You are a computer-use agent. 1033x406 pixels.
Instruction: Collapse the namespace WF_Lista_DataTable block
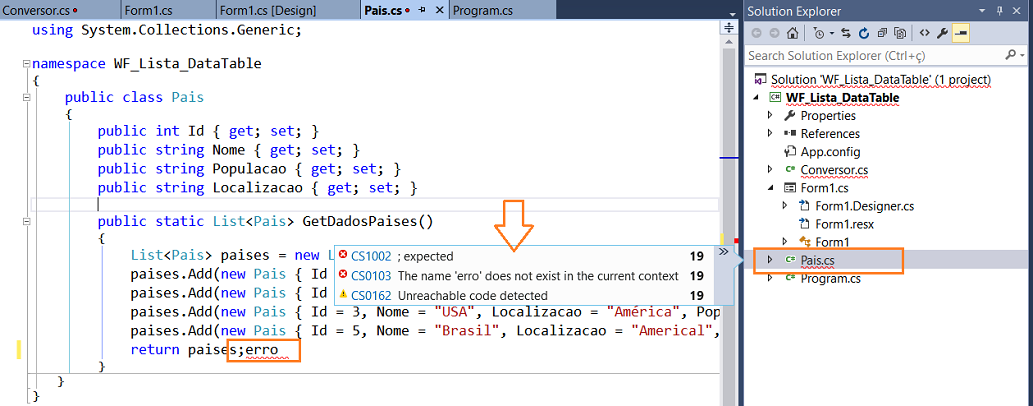26,64
